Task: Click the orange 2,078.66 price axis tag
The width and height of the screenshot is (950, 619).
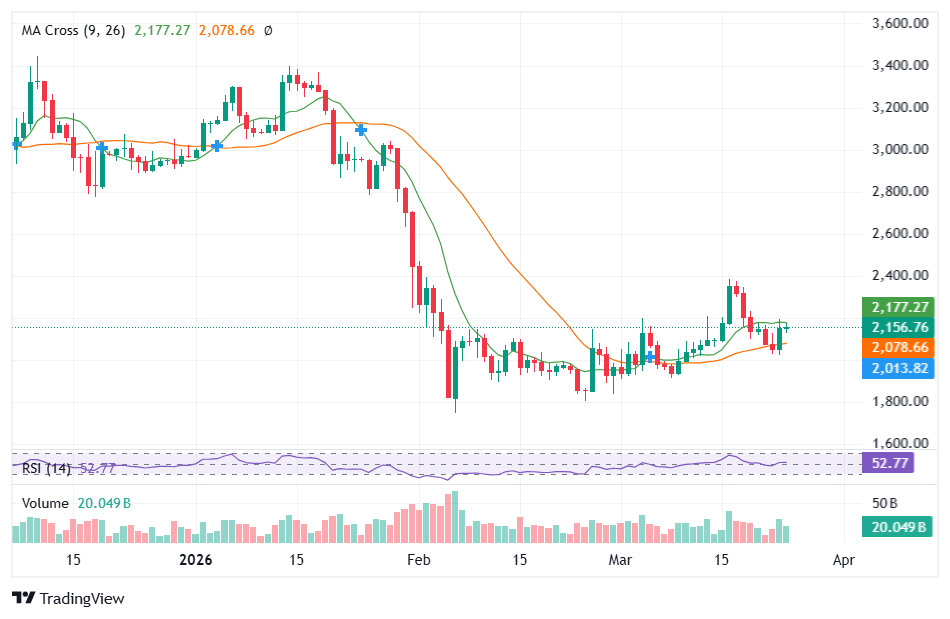Action: pos(899,347)
